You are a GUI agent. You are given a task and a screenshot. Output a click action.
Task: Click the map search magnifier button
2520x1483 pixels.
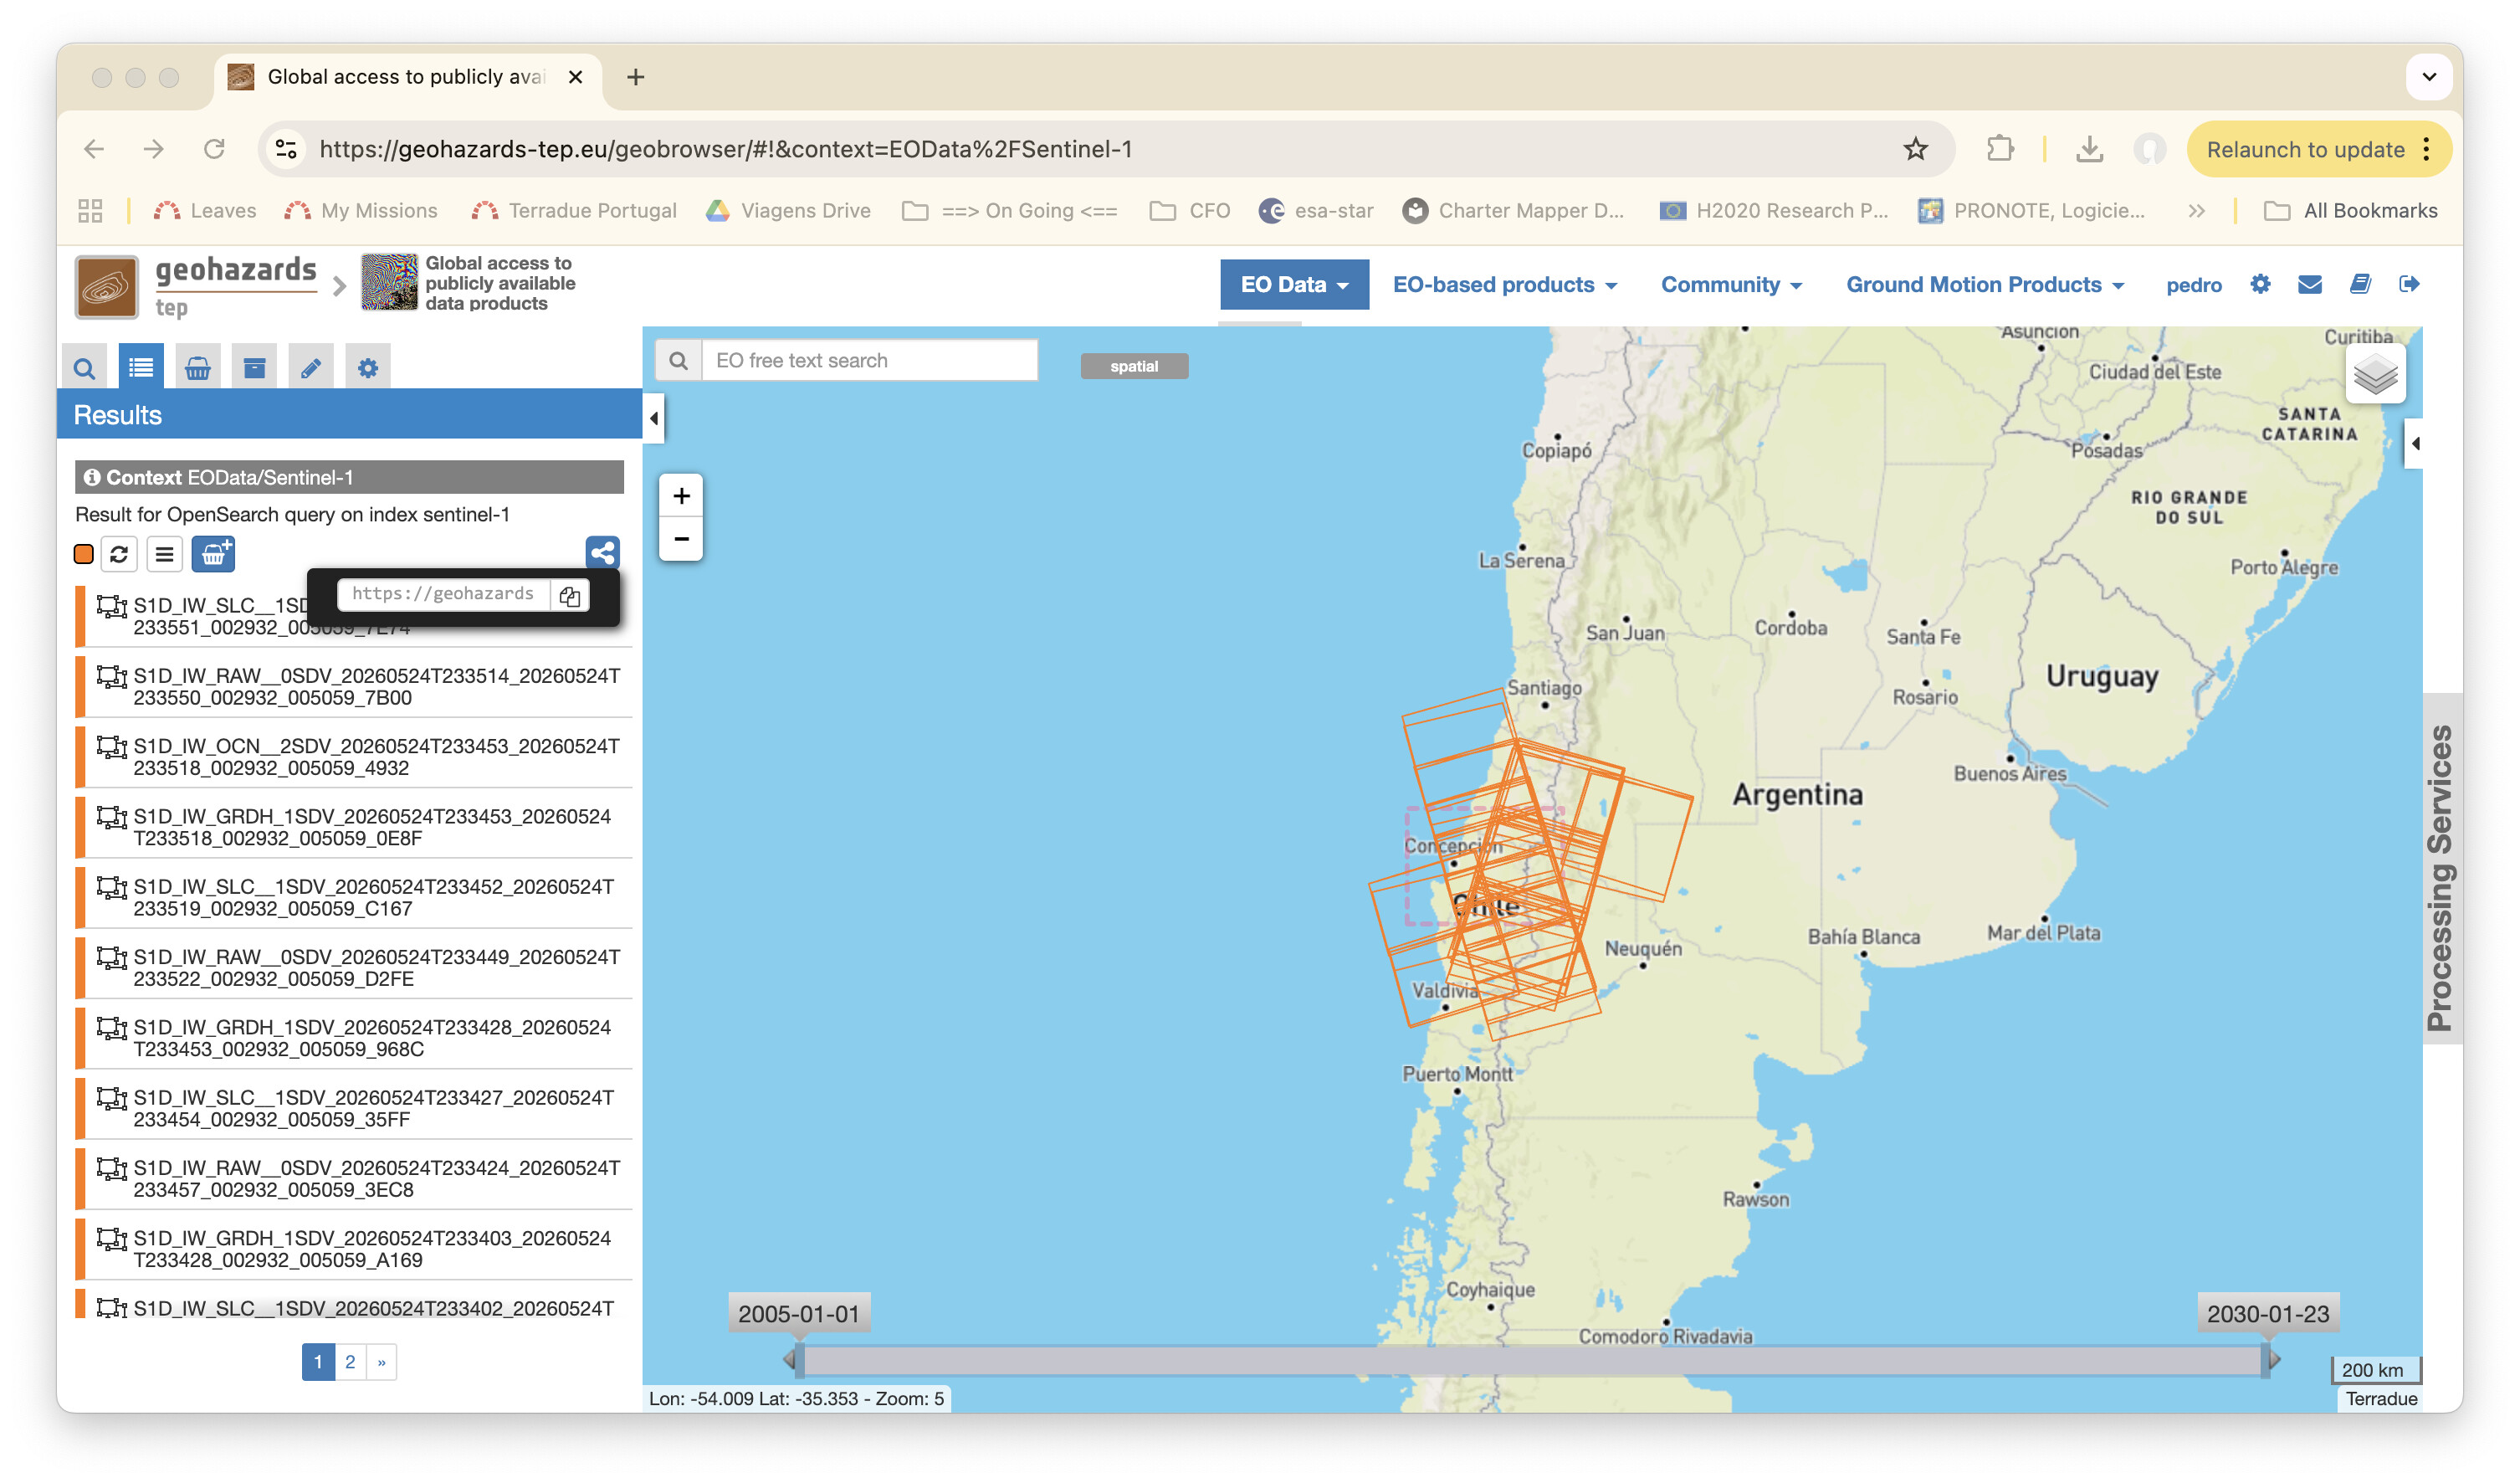tap(679, 360)
